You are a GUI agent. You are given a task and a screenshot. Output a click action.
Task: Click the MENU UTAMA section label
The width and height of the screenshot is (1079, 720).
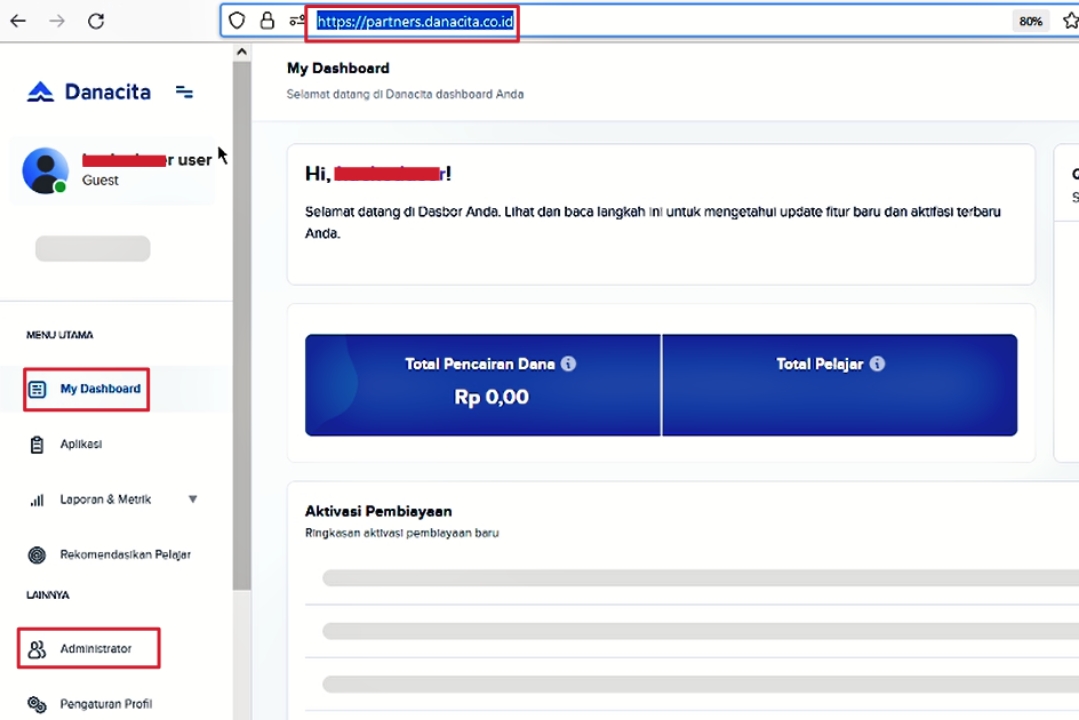(60, 335)
